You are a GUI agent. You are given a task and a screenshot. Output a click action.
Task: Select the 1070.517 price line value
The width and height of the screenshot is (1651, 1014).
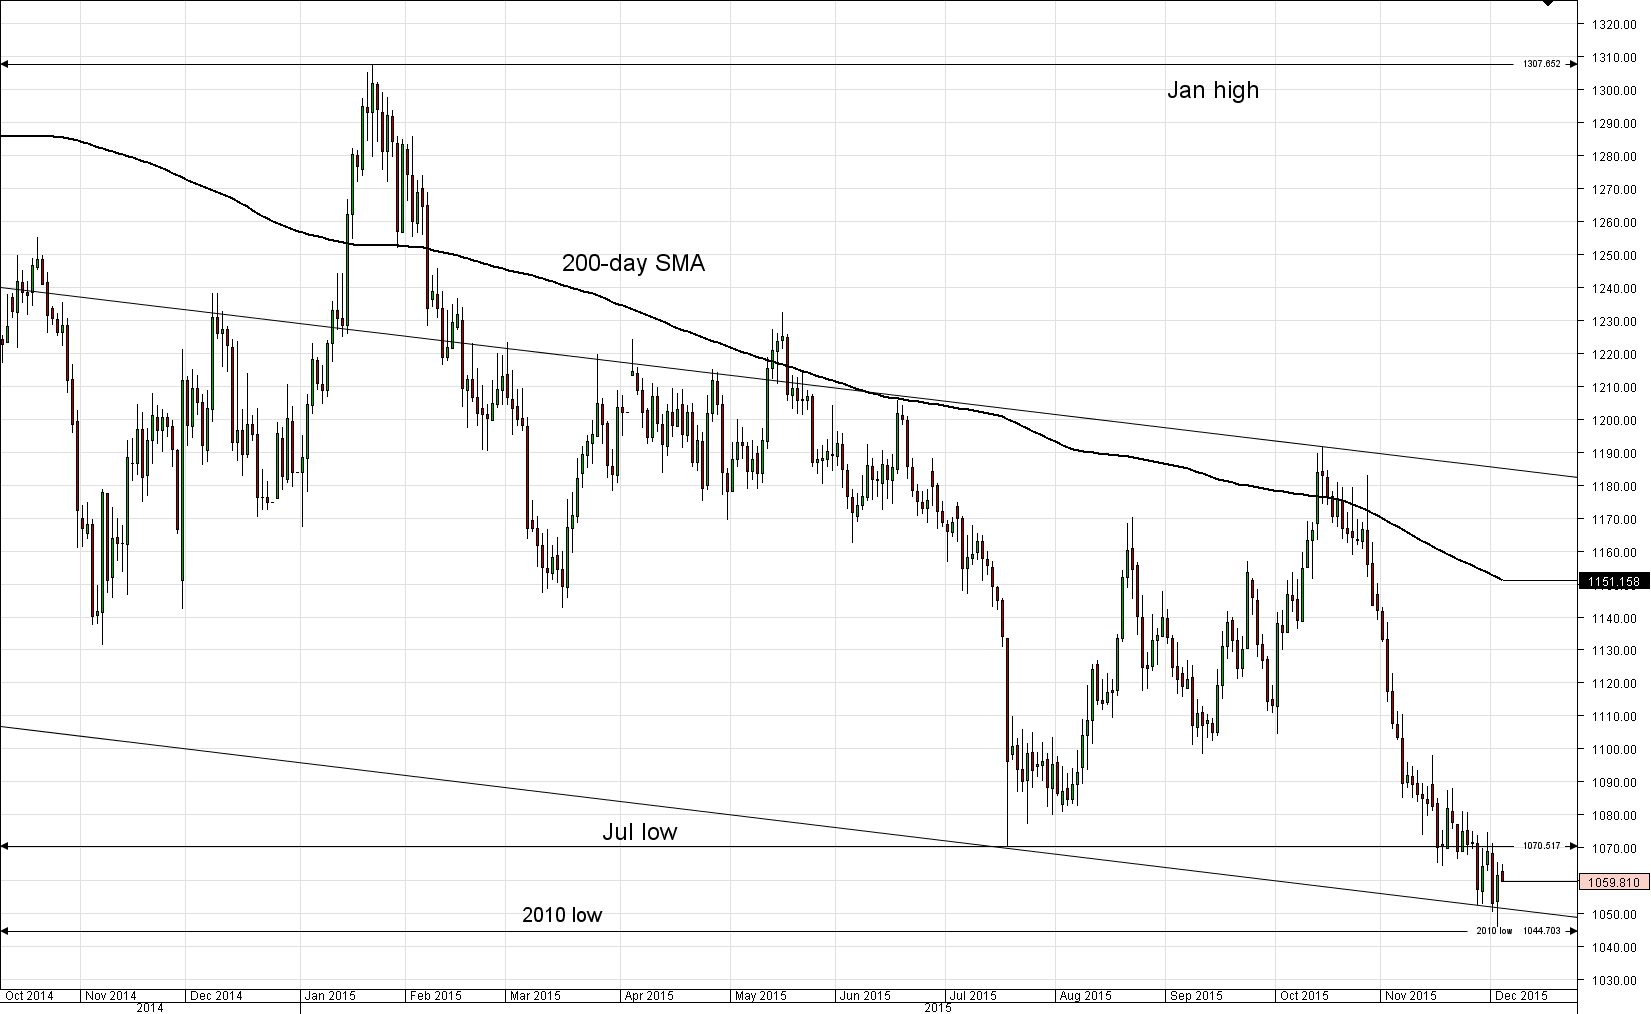[1542, 846]
